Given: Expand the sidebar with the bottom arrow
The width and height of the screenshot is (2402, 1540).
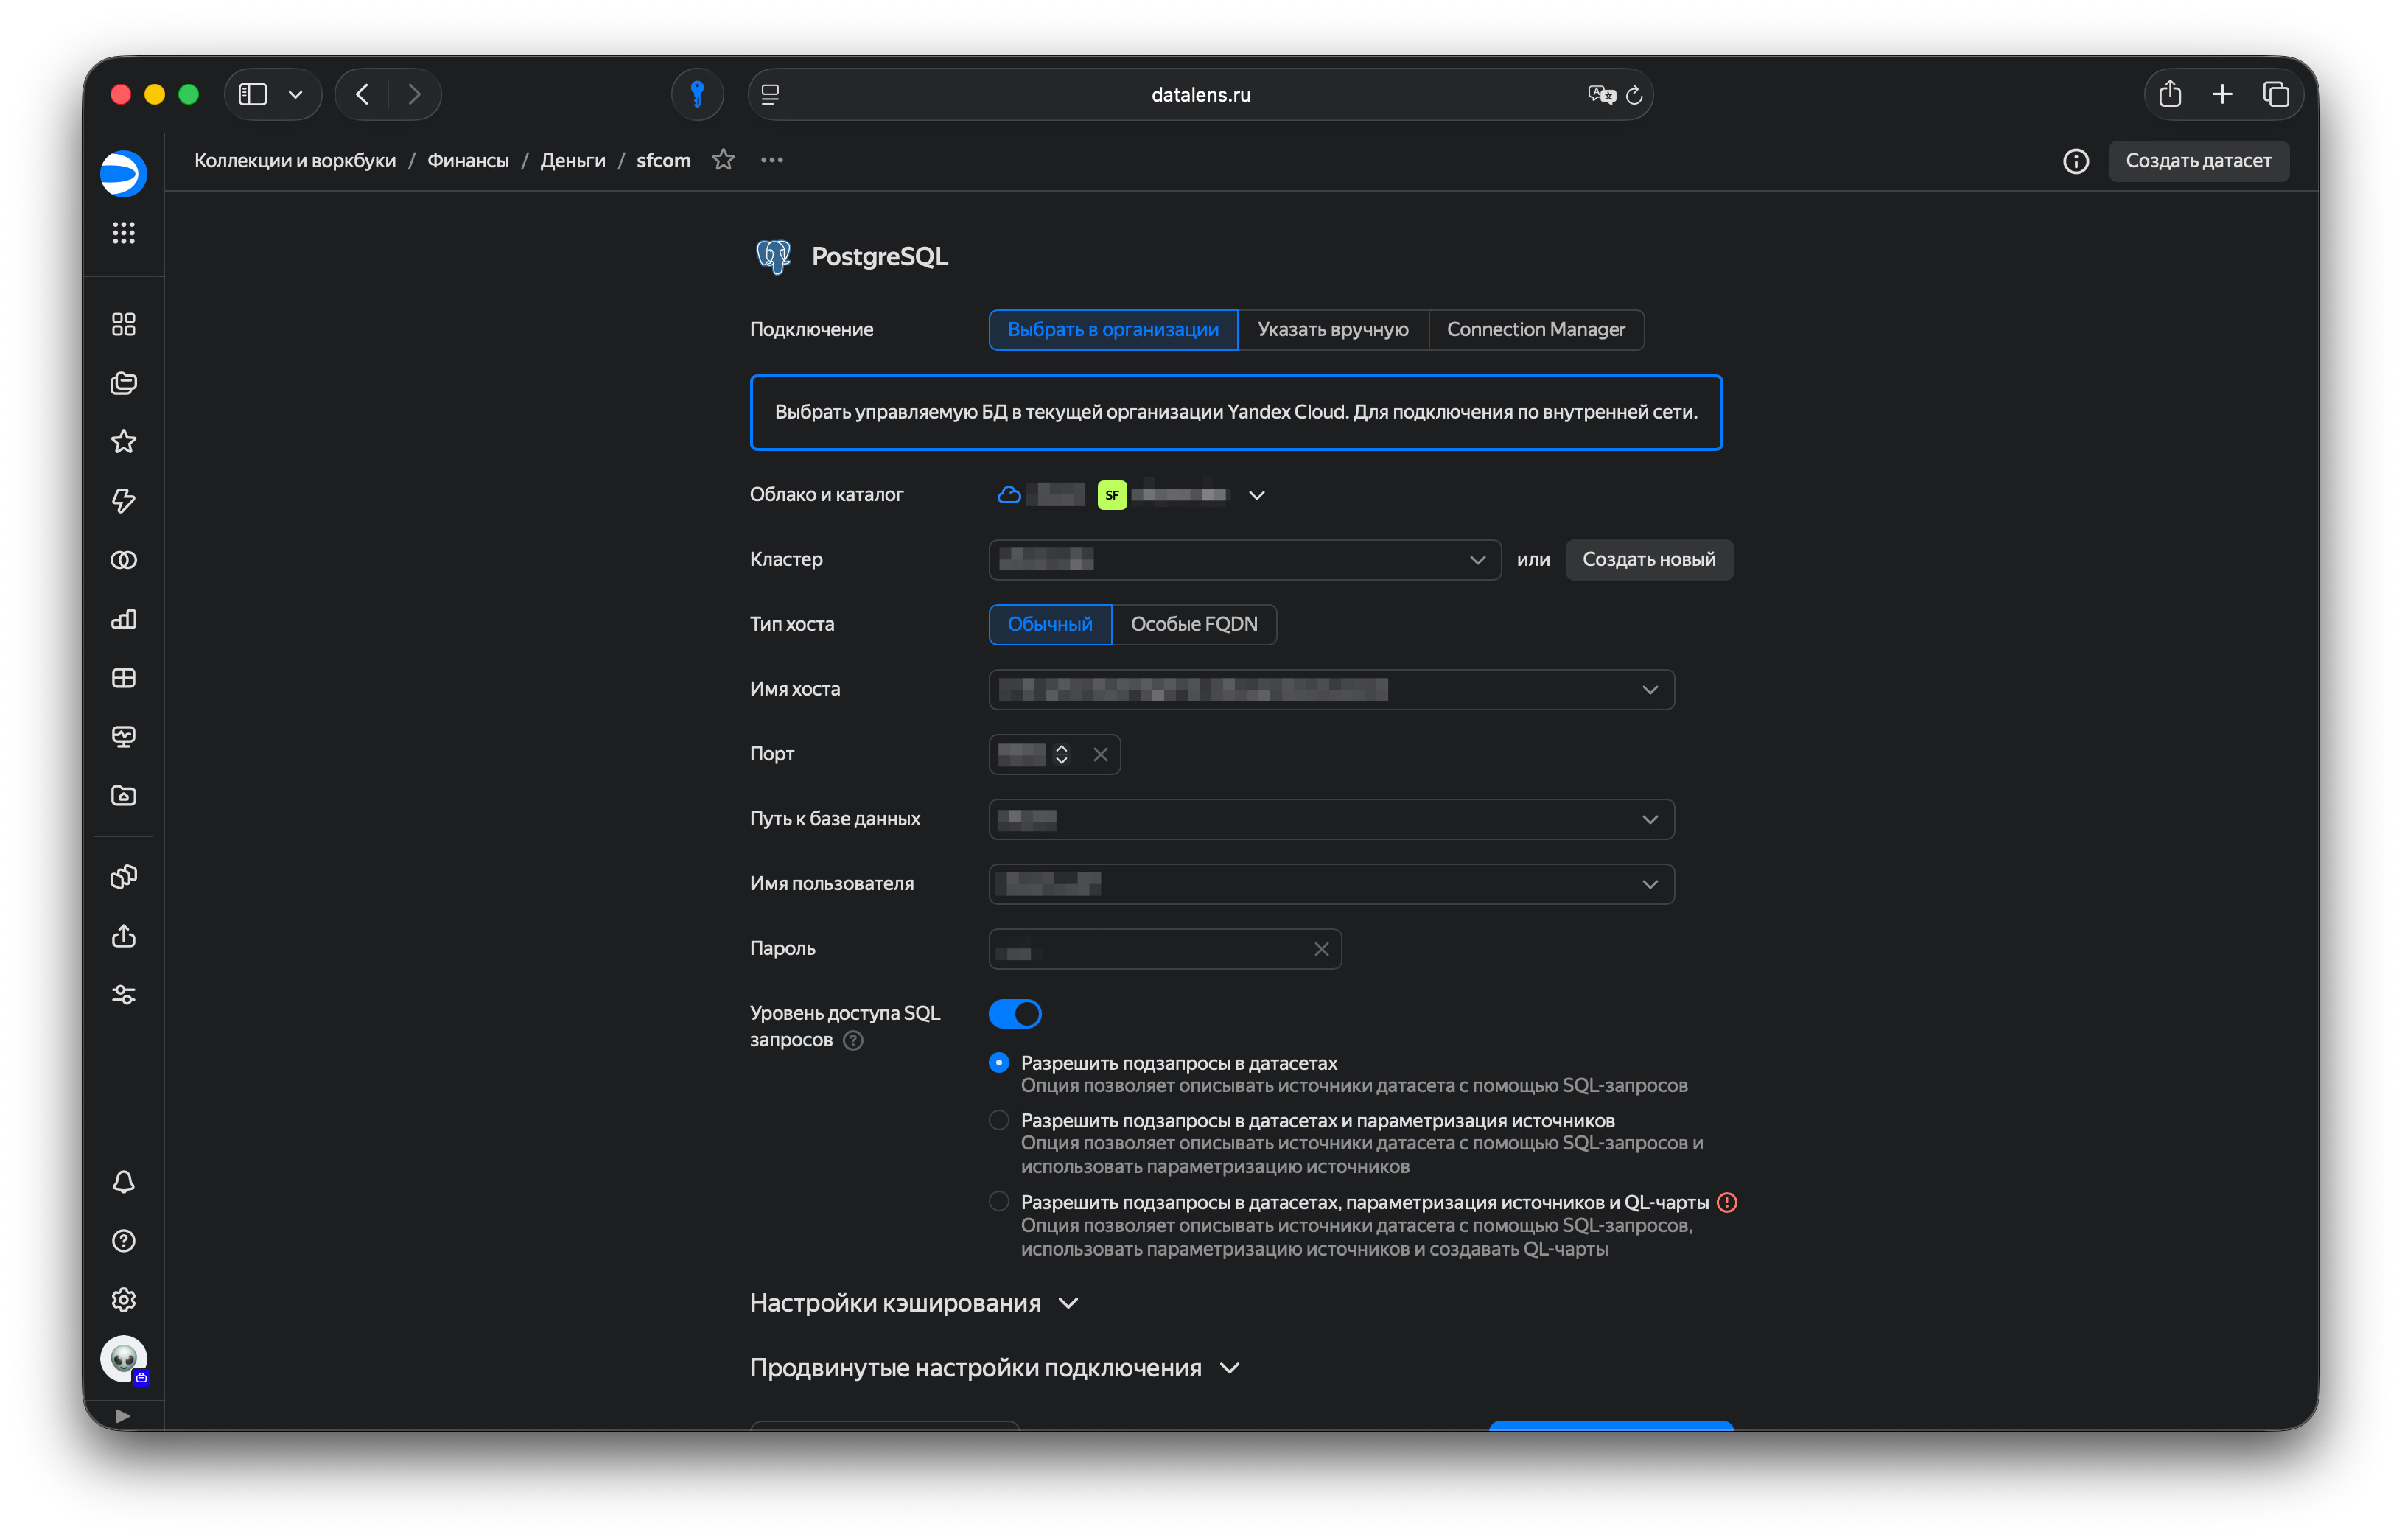Looking at the screenshot, I should 122,1416.
